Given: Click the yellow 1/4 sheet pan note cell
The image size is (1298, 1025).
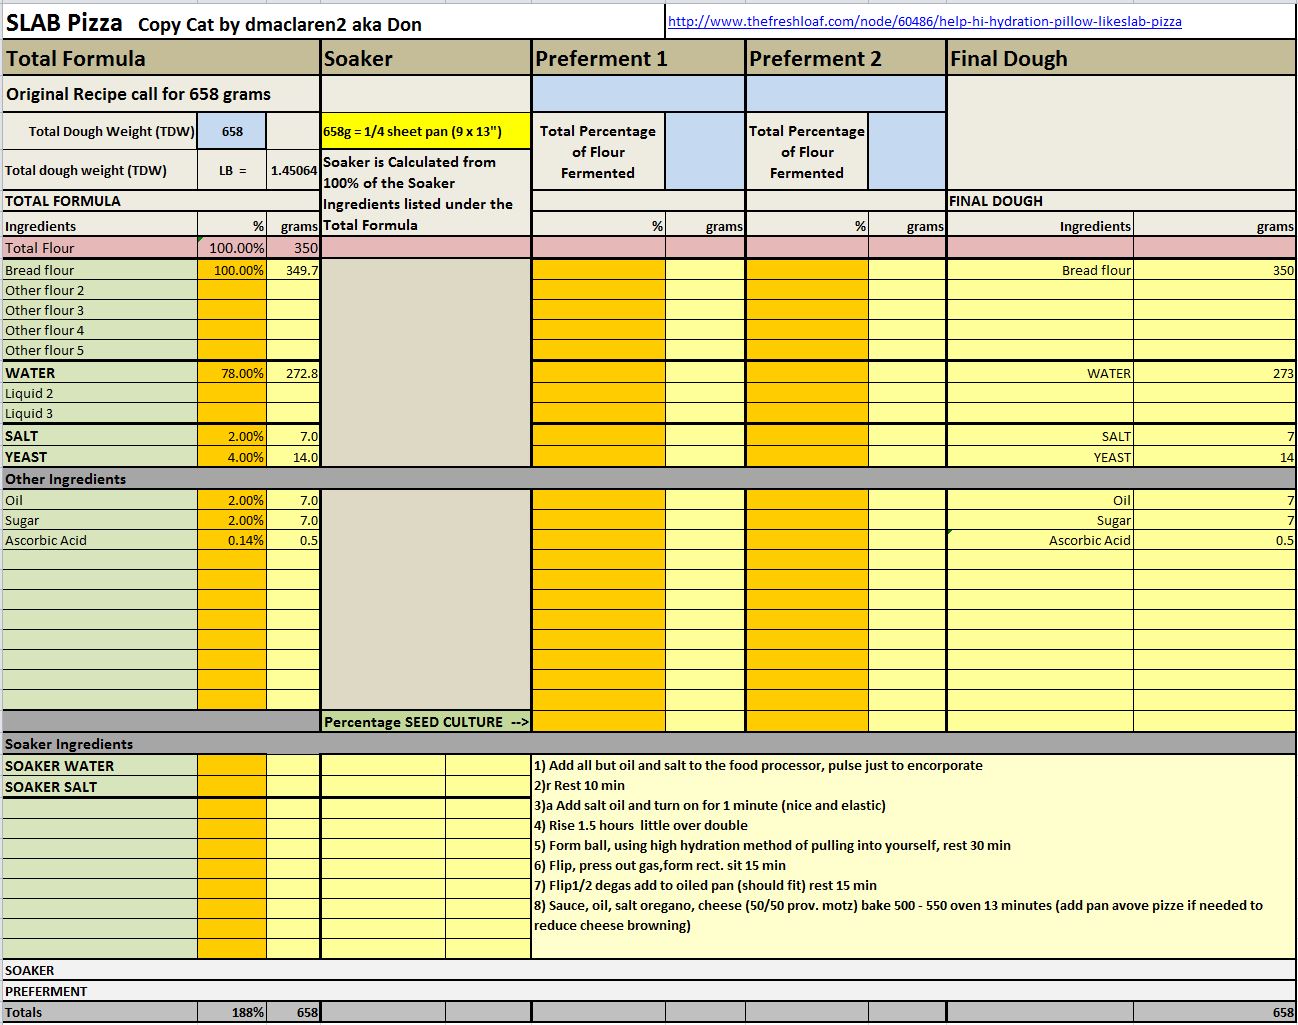Looking at the screenshot, I should [426, 131].
